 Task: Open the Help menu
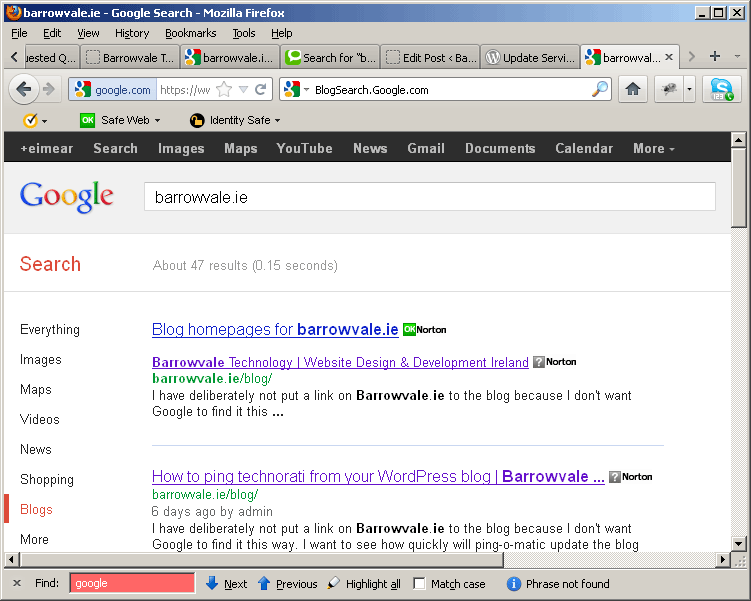[282, 33]
